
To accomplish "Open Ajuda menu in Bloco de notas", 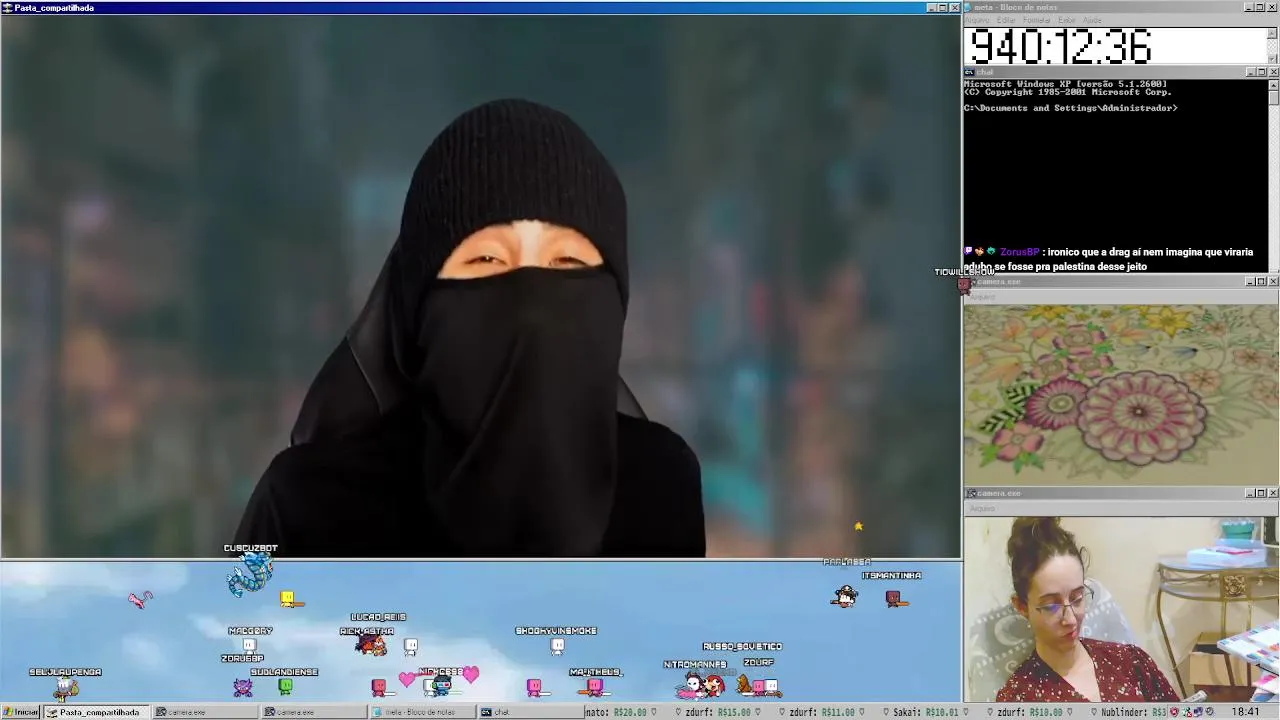I will 1092,20.
